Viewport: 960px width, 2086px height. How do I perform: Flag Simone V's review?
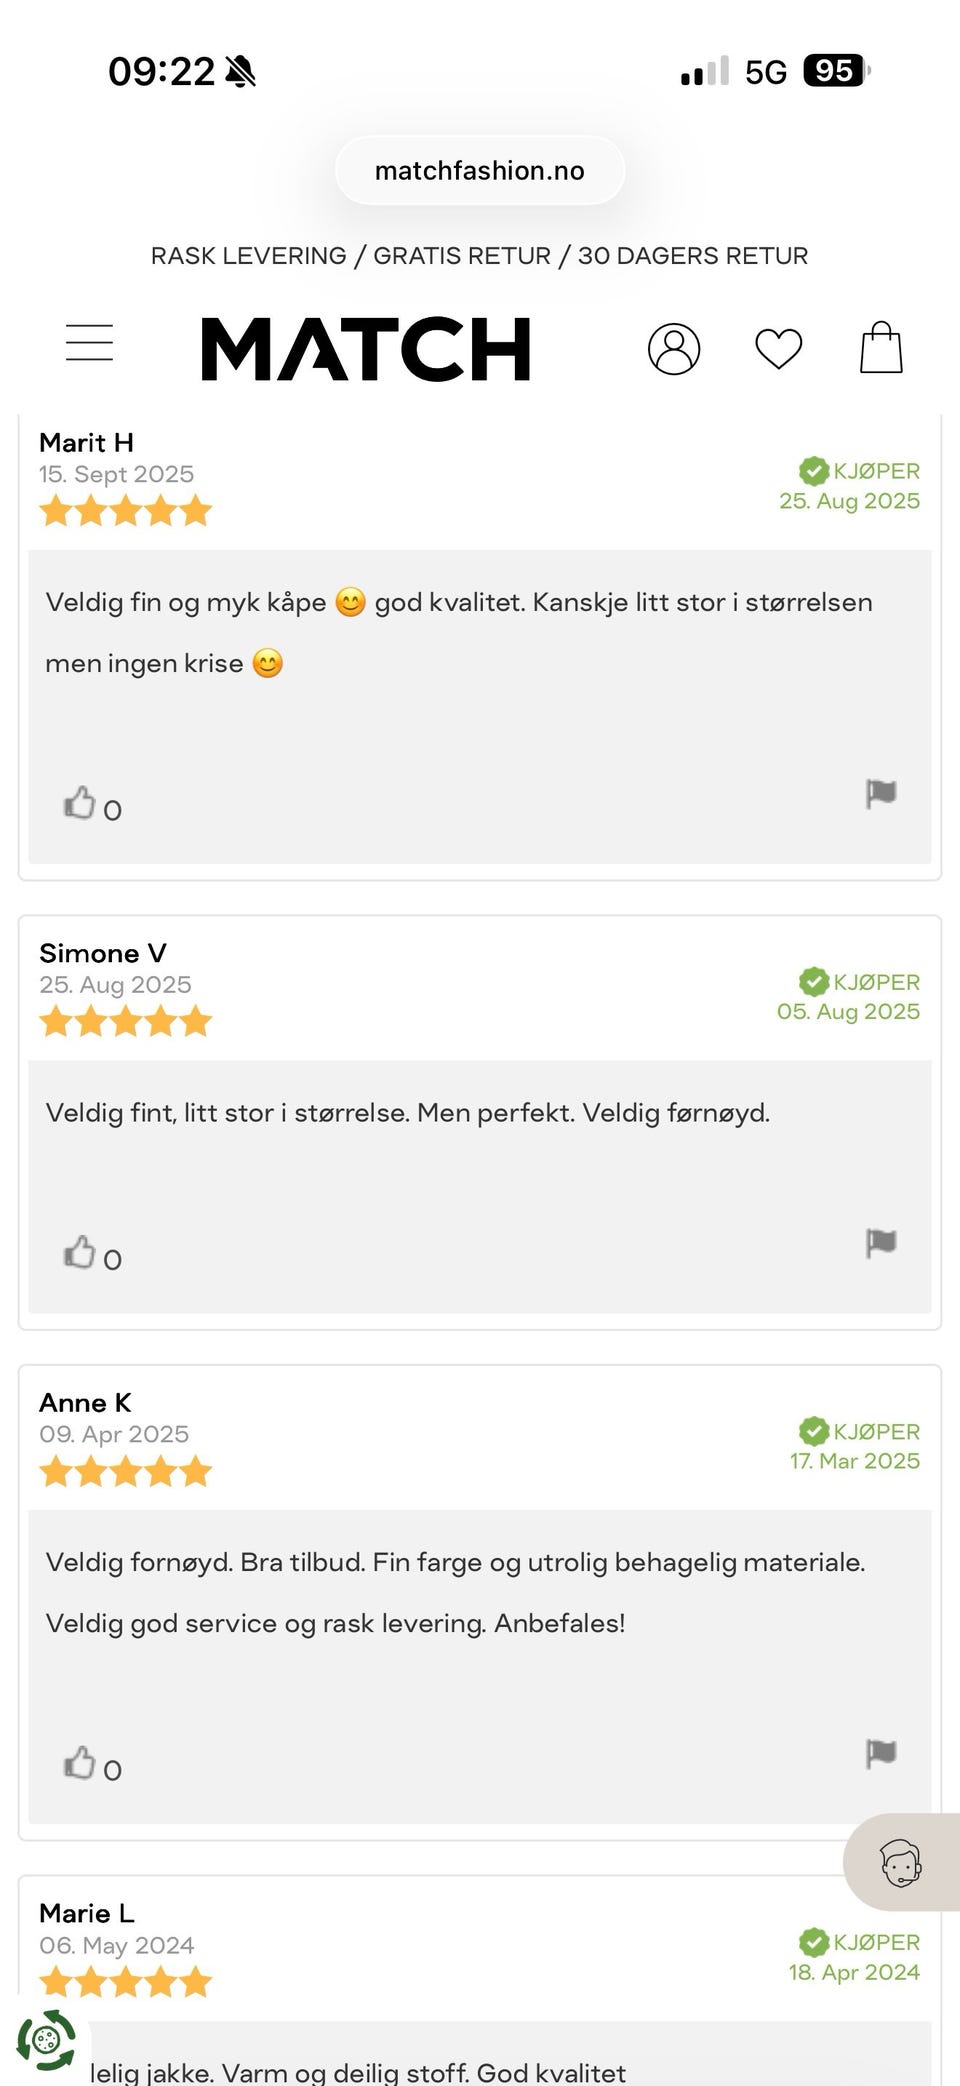[x=879, y=1244]
